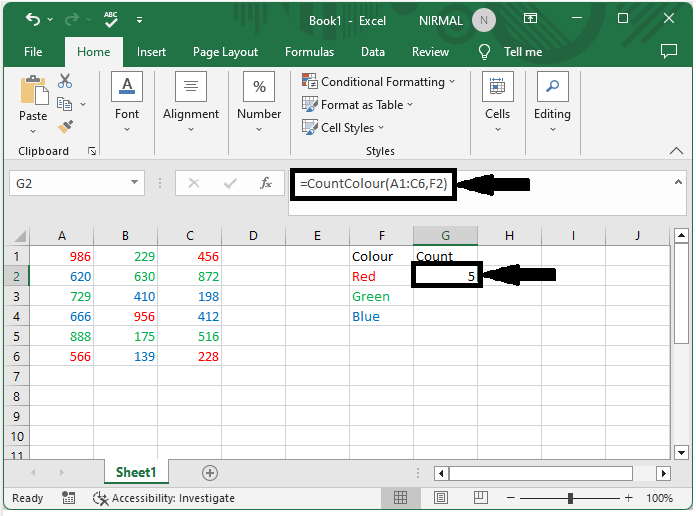This screenshot has height=516, width=696.
Task: Click the macro recording status icon
Action: (x=68, y=498)
